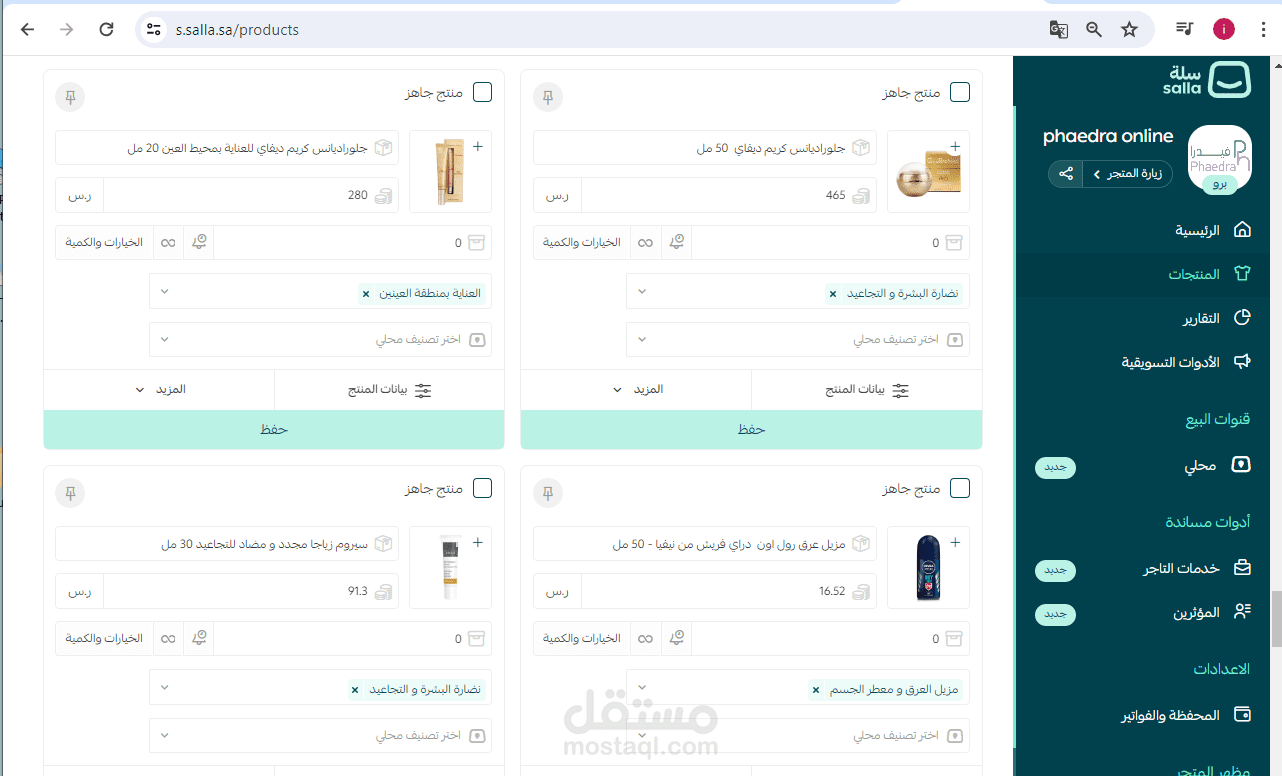This screenshot has width=1282, height=776.
Task: Pin the سيروم زياجا product card
Action: pyautogui.click(x=70, y=493)
